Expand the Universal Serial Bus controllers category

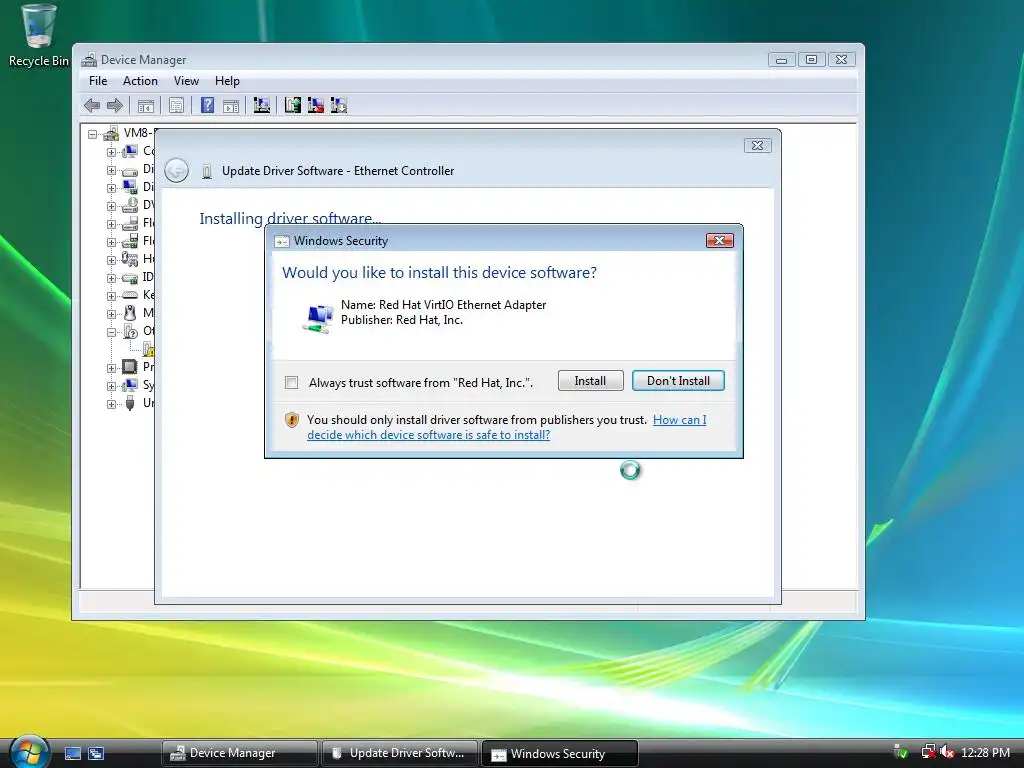pyautogui.click(x=111, y=404)
